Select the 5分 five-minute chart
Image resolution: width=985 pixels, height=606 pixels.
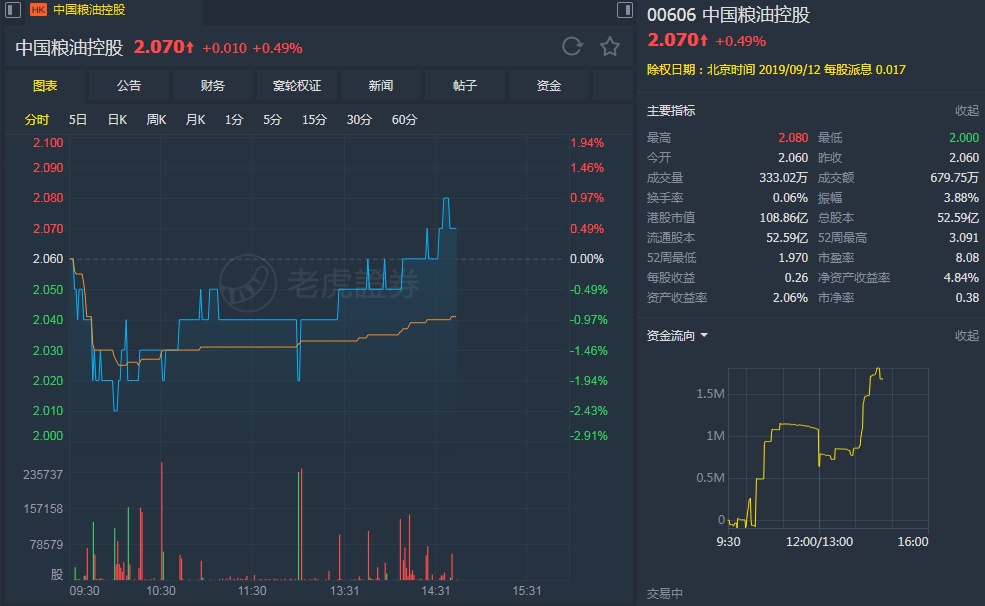pyautogui.click(x=272, y=119)
